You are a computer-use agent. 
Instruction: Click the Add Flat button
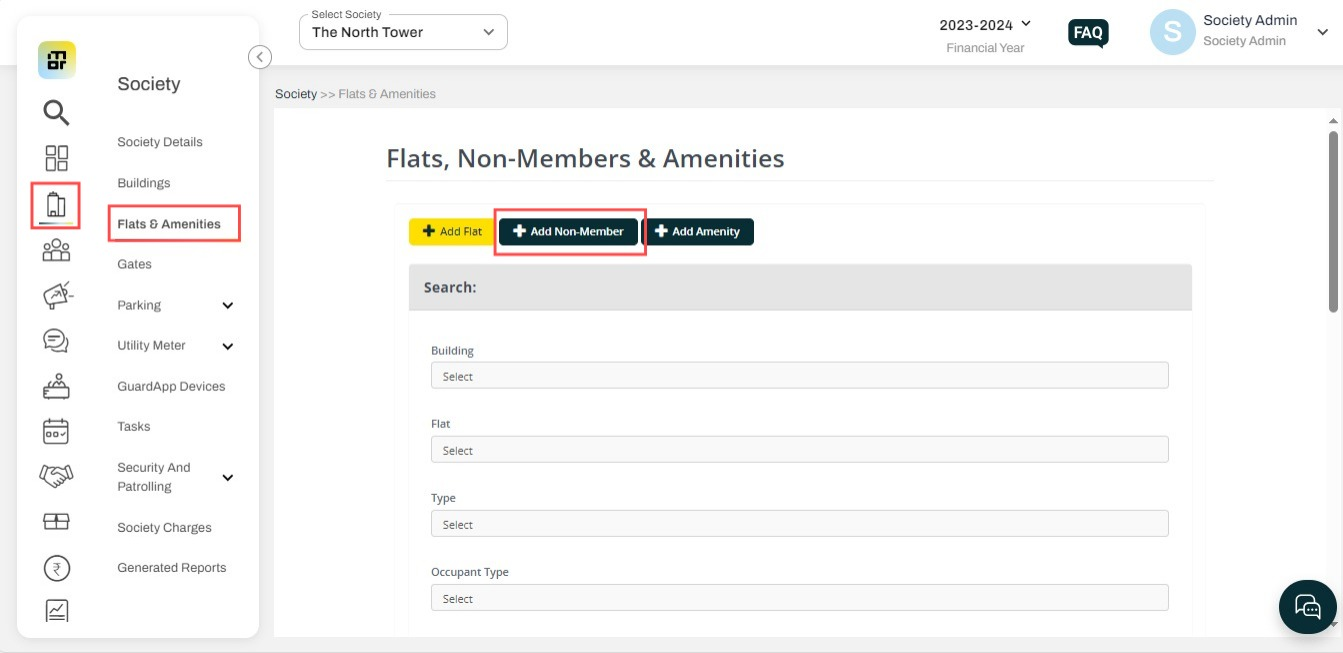[451, 231]
